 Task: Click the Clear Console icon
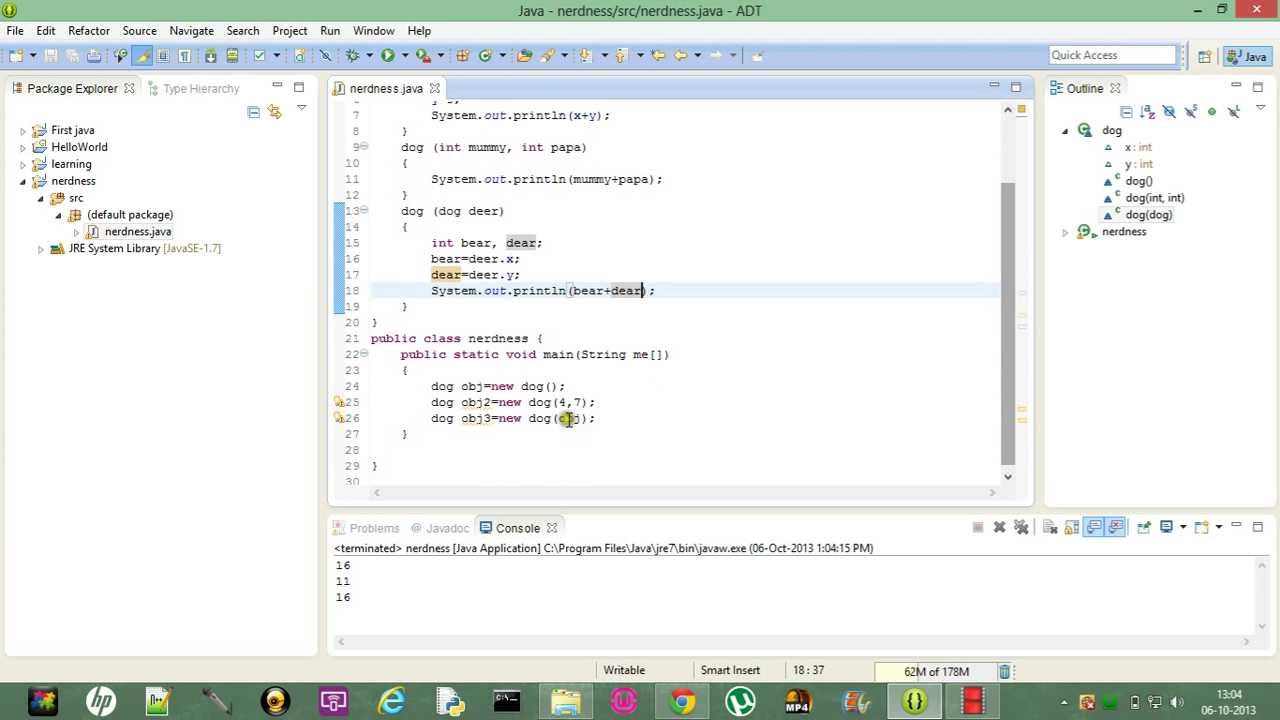tap(1050, 527)
